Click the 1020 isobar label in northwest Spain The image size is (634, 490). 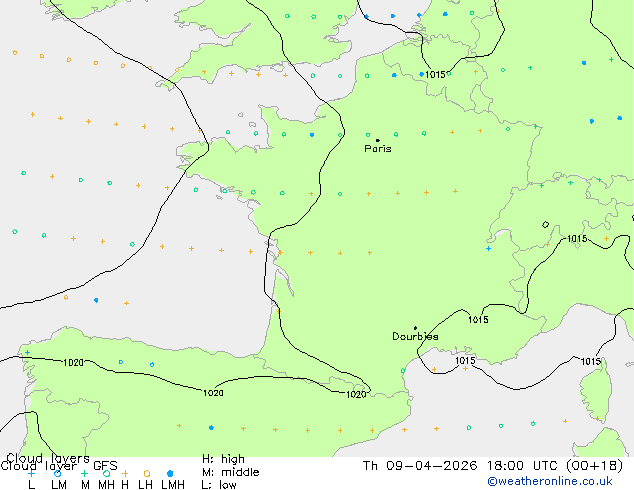click(x=73, y=362)
